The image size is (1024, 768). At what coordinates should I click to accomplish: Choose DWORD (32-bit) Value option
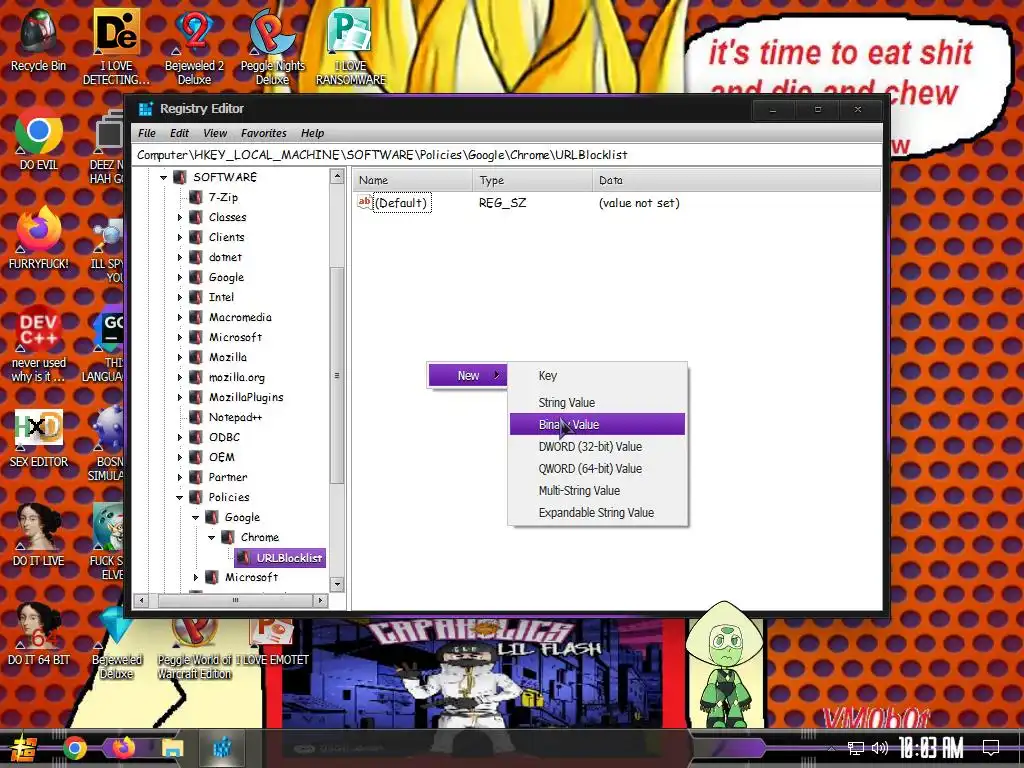coord(598,447)
